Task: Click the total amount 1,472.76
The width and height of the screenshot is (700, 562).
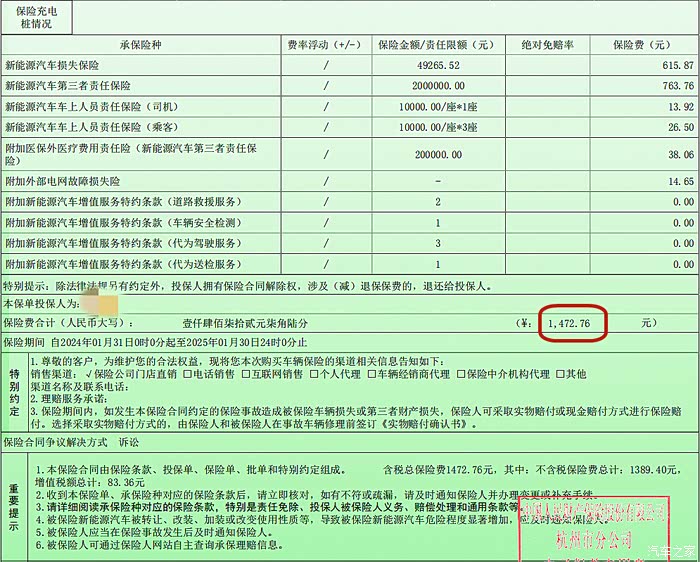Action: (x=569, y=323)
